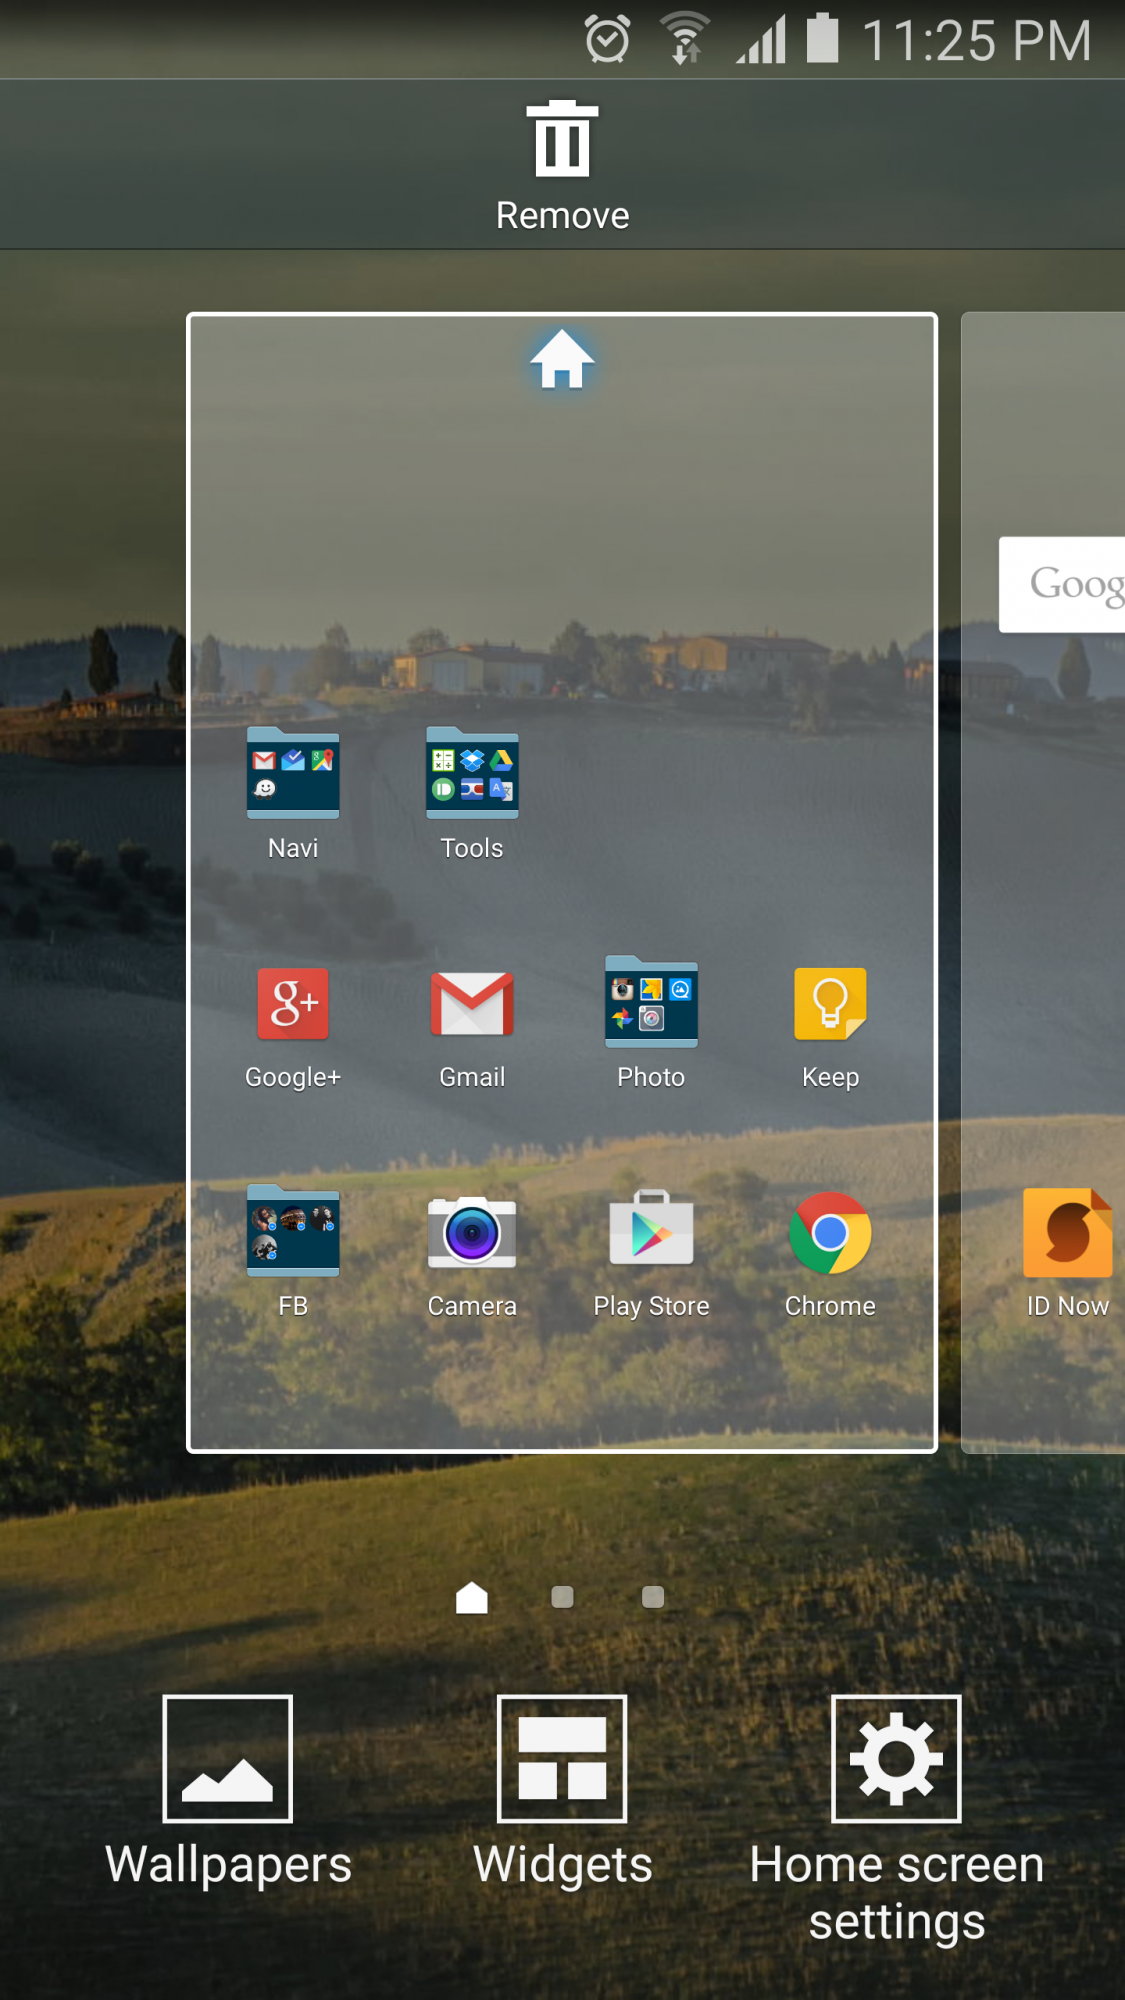The image size is (1125, 2000).
Task: Set main page with the home icon
Action: click(562, 359)
